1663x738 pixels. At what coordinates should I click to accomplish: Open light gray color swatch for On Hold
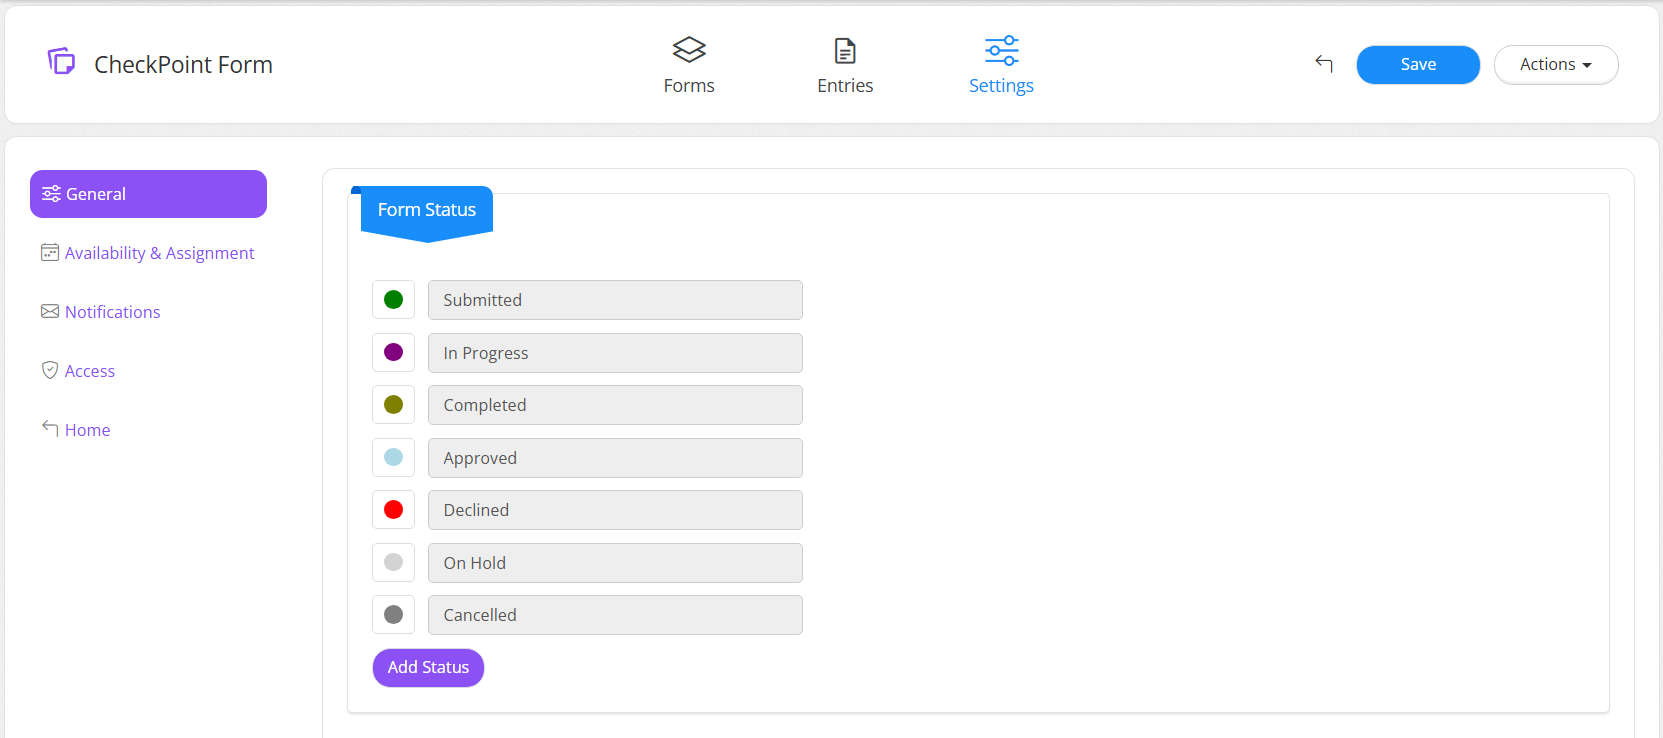393,562
